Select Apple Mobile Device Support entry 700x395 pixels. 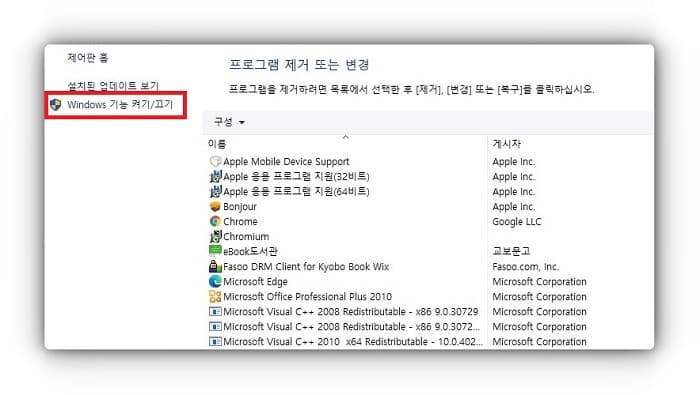[x=286, y=162]
